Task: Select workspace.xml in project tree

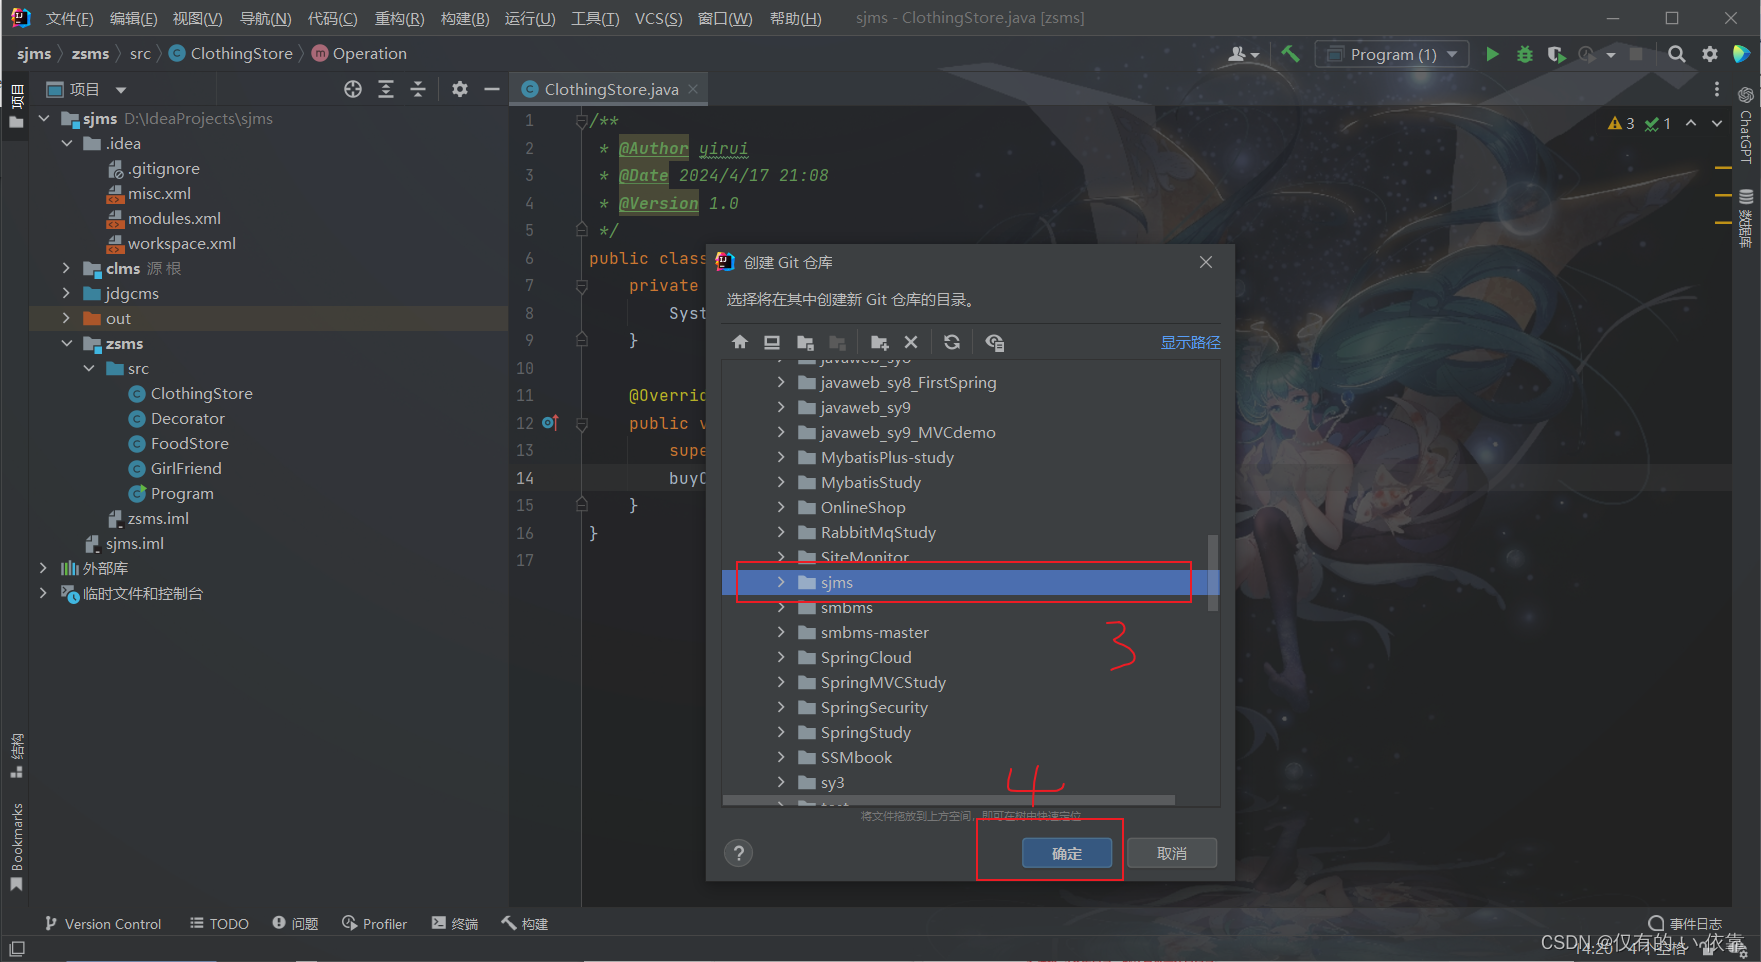Action: point(182,243)
